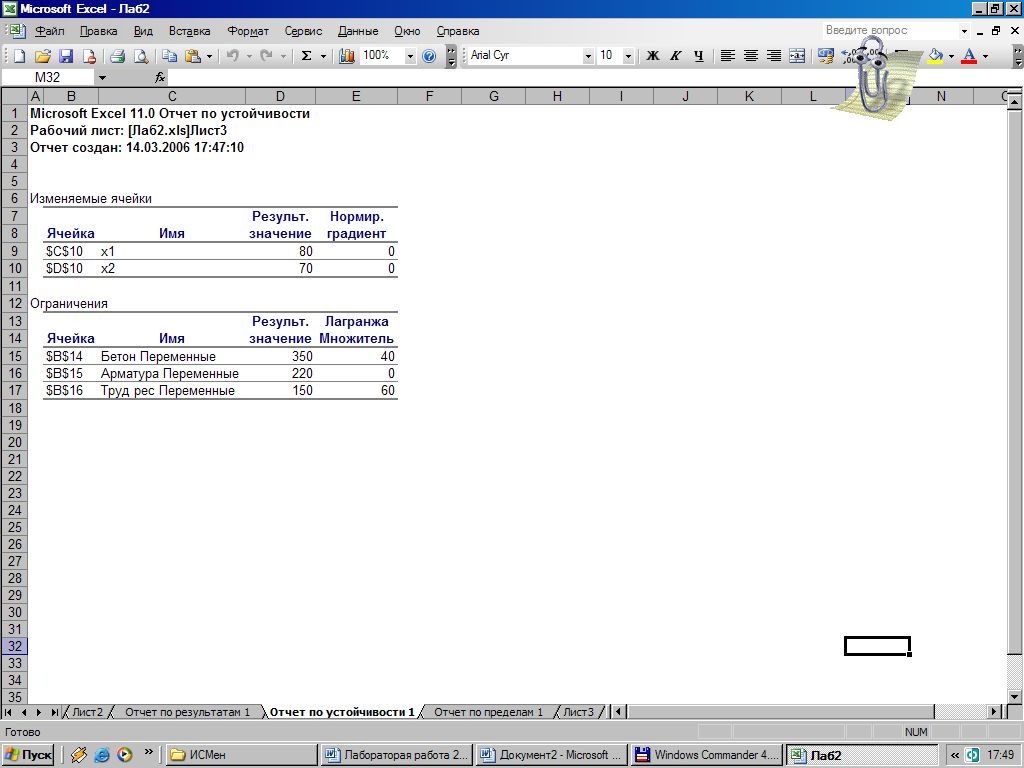
Task: Click Windows Media Player quick launch icon
Action: [x=125, y=755]
